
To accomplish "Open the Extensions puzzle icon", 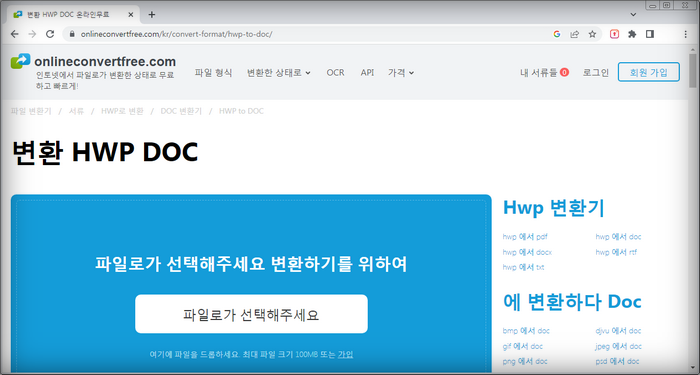I will tap(632, 34).
